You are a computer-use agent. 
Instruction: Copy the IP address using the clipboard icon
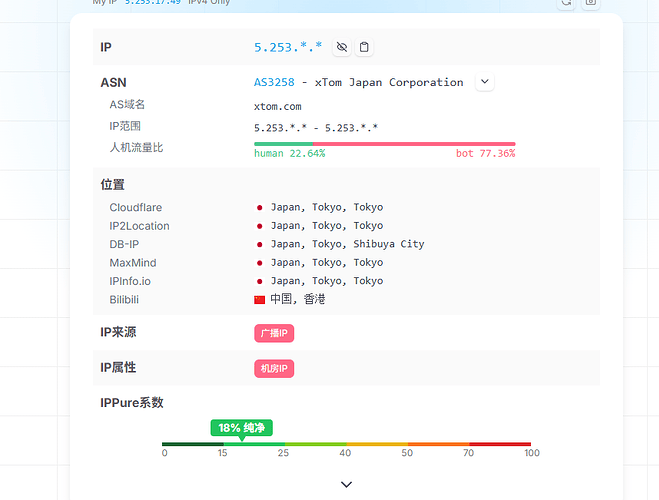[x=364, y=47]
